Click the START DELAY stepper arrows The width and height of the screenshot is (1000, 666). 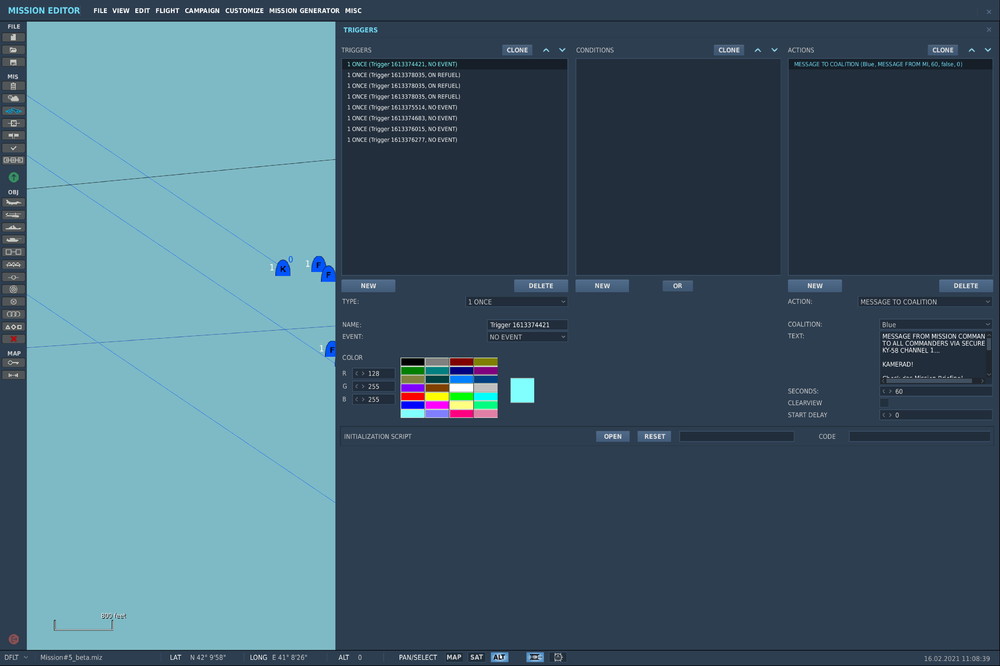(x=887, y=415)
